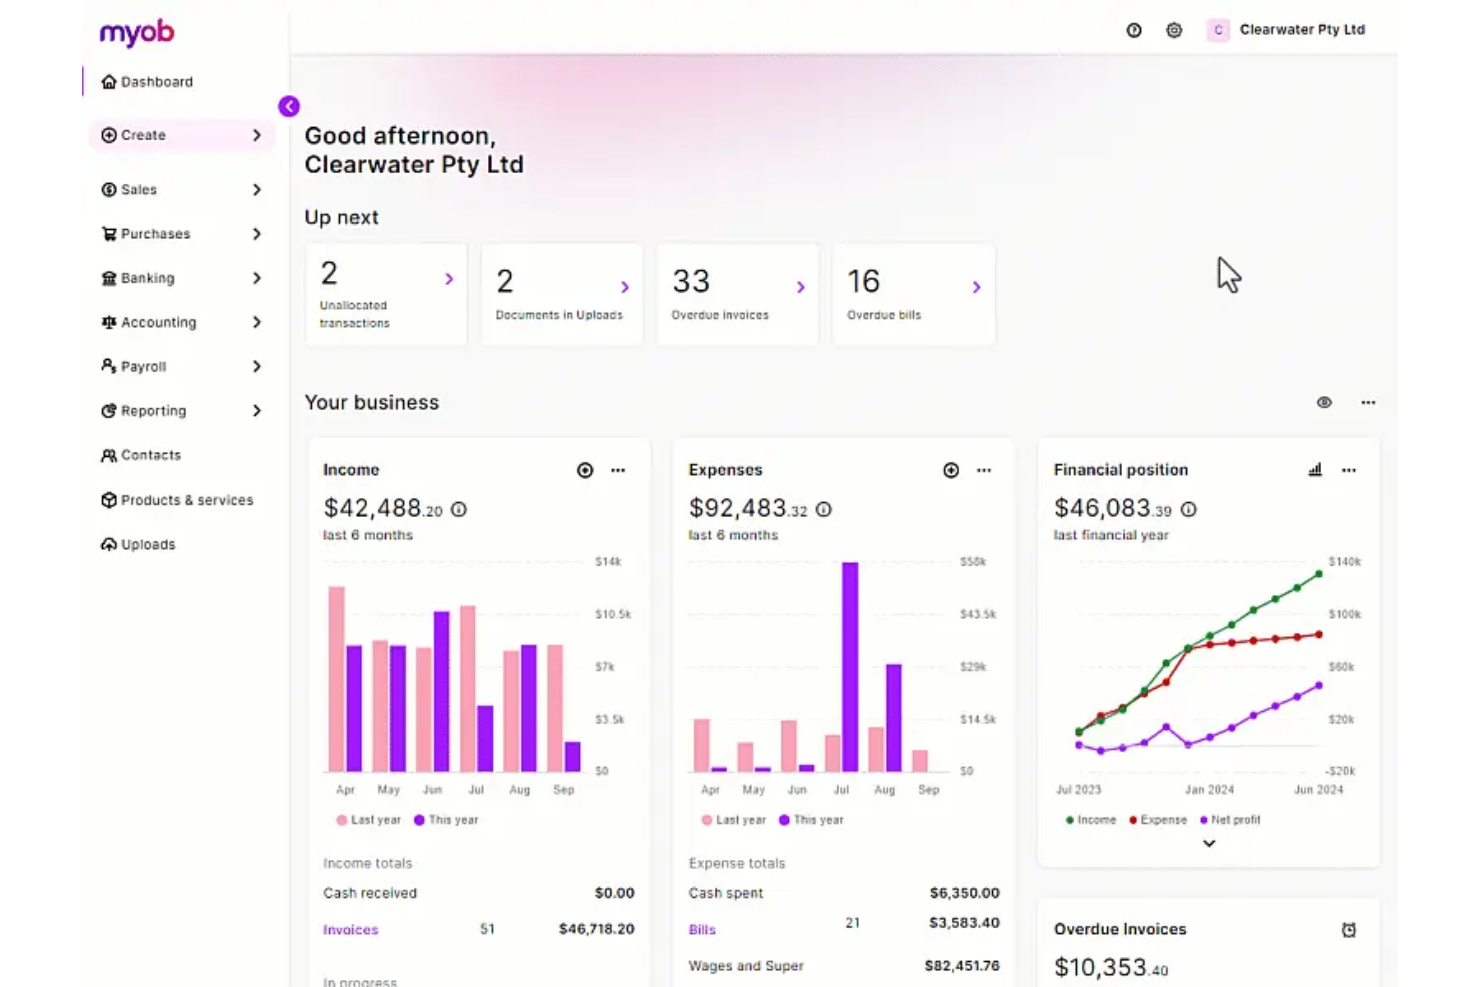Expand the Sales menu chevron
The width and height of the screenshot is (1480, 987).
257,190
